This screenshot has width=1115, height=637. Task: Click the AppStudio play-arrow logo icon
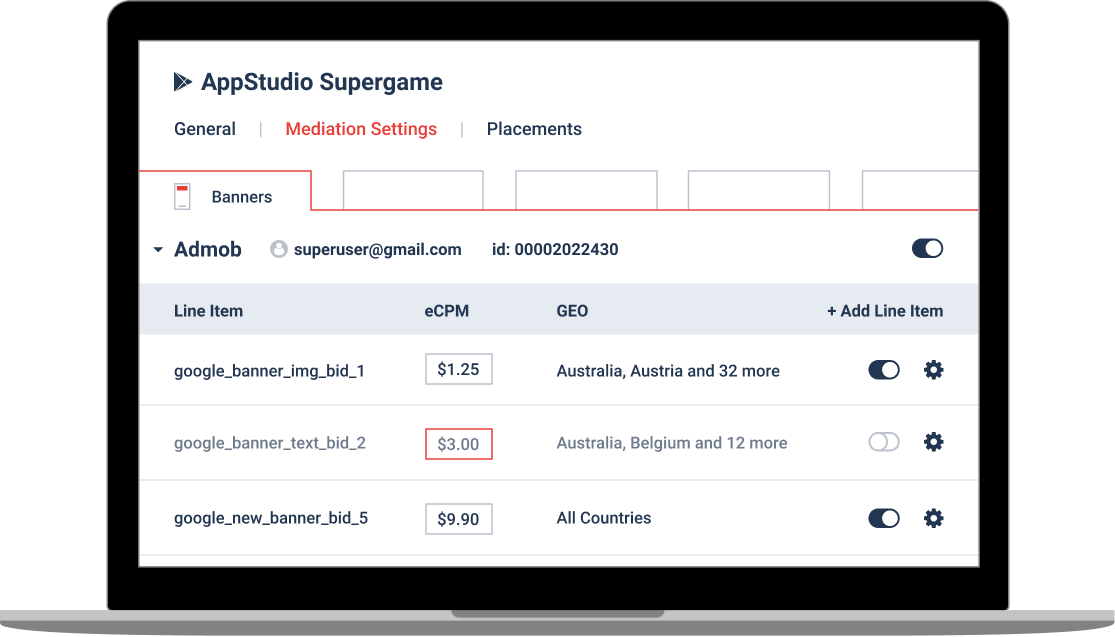183,82
